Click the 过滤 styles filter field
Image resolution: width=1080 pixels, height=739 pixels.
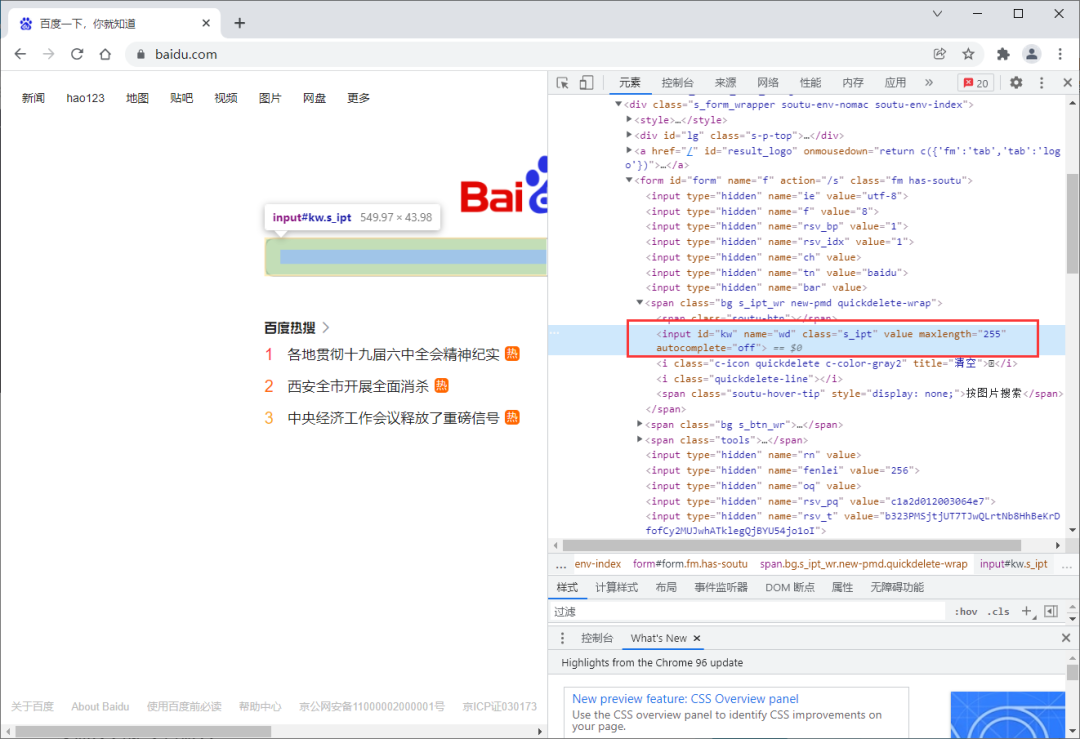[x=747, y=612]
